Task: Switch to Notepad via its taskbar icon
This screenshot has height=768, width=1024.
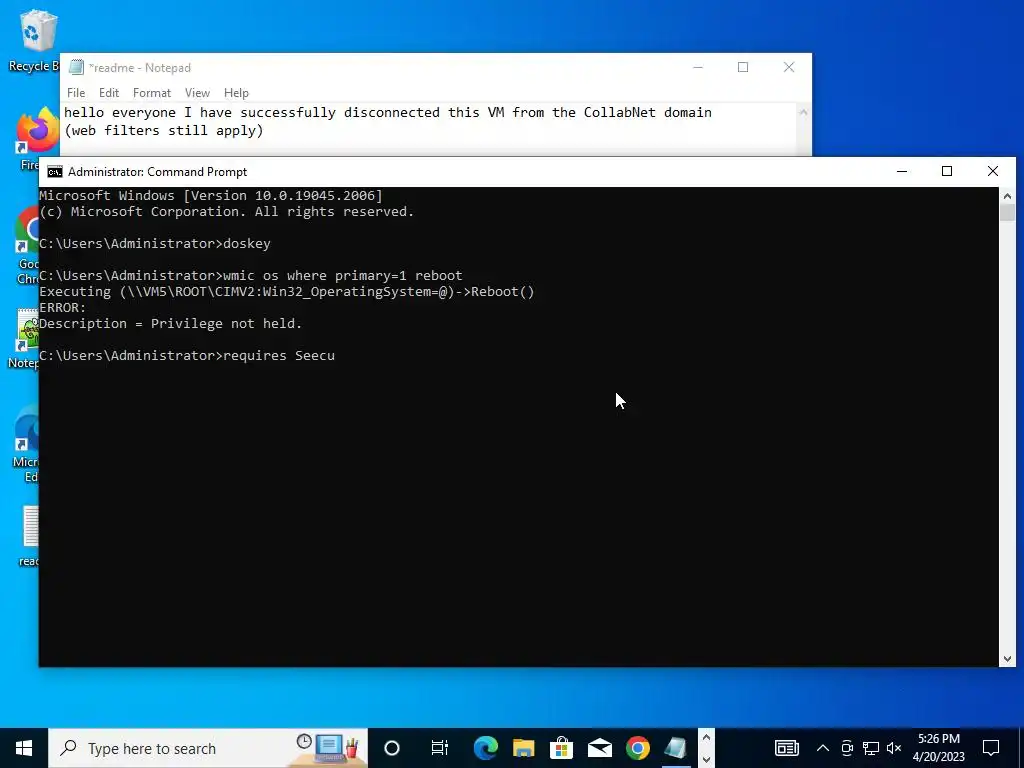Action: [x=676, y=748]
